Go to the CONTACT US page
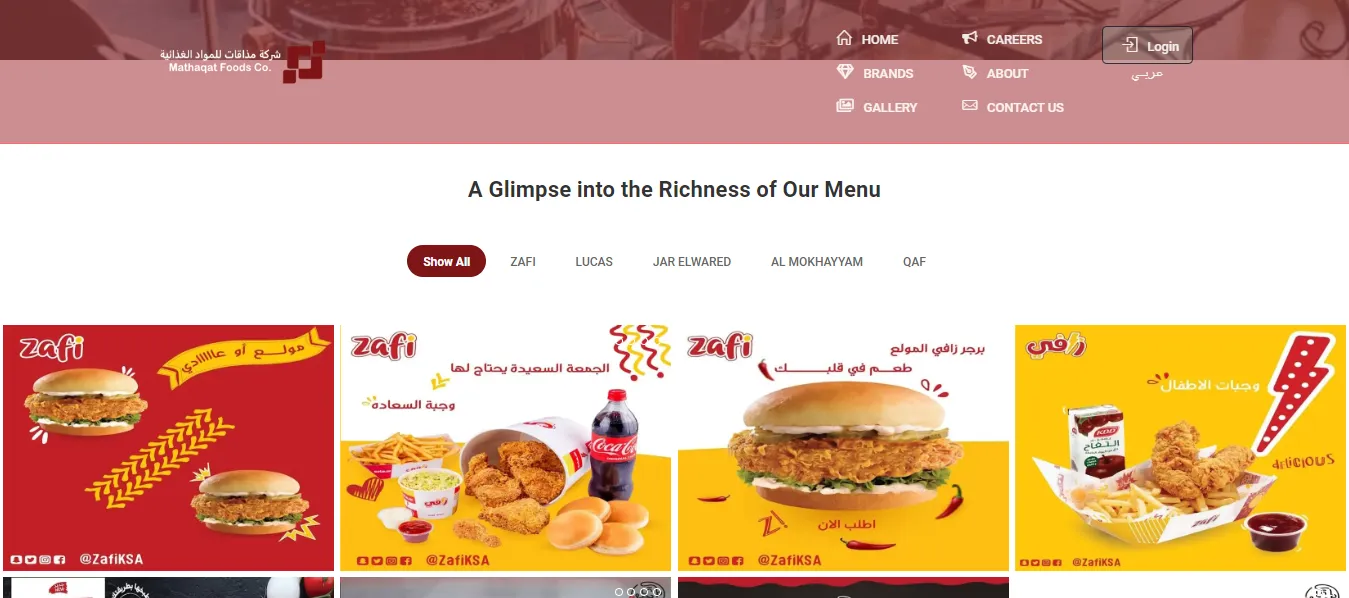1349x598 pixels. point(1025,107)
